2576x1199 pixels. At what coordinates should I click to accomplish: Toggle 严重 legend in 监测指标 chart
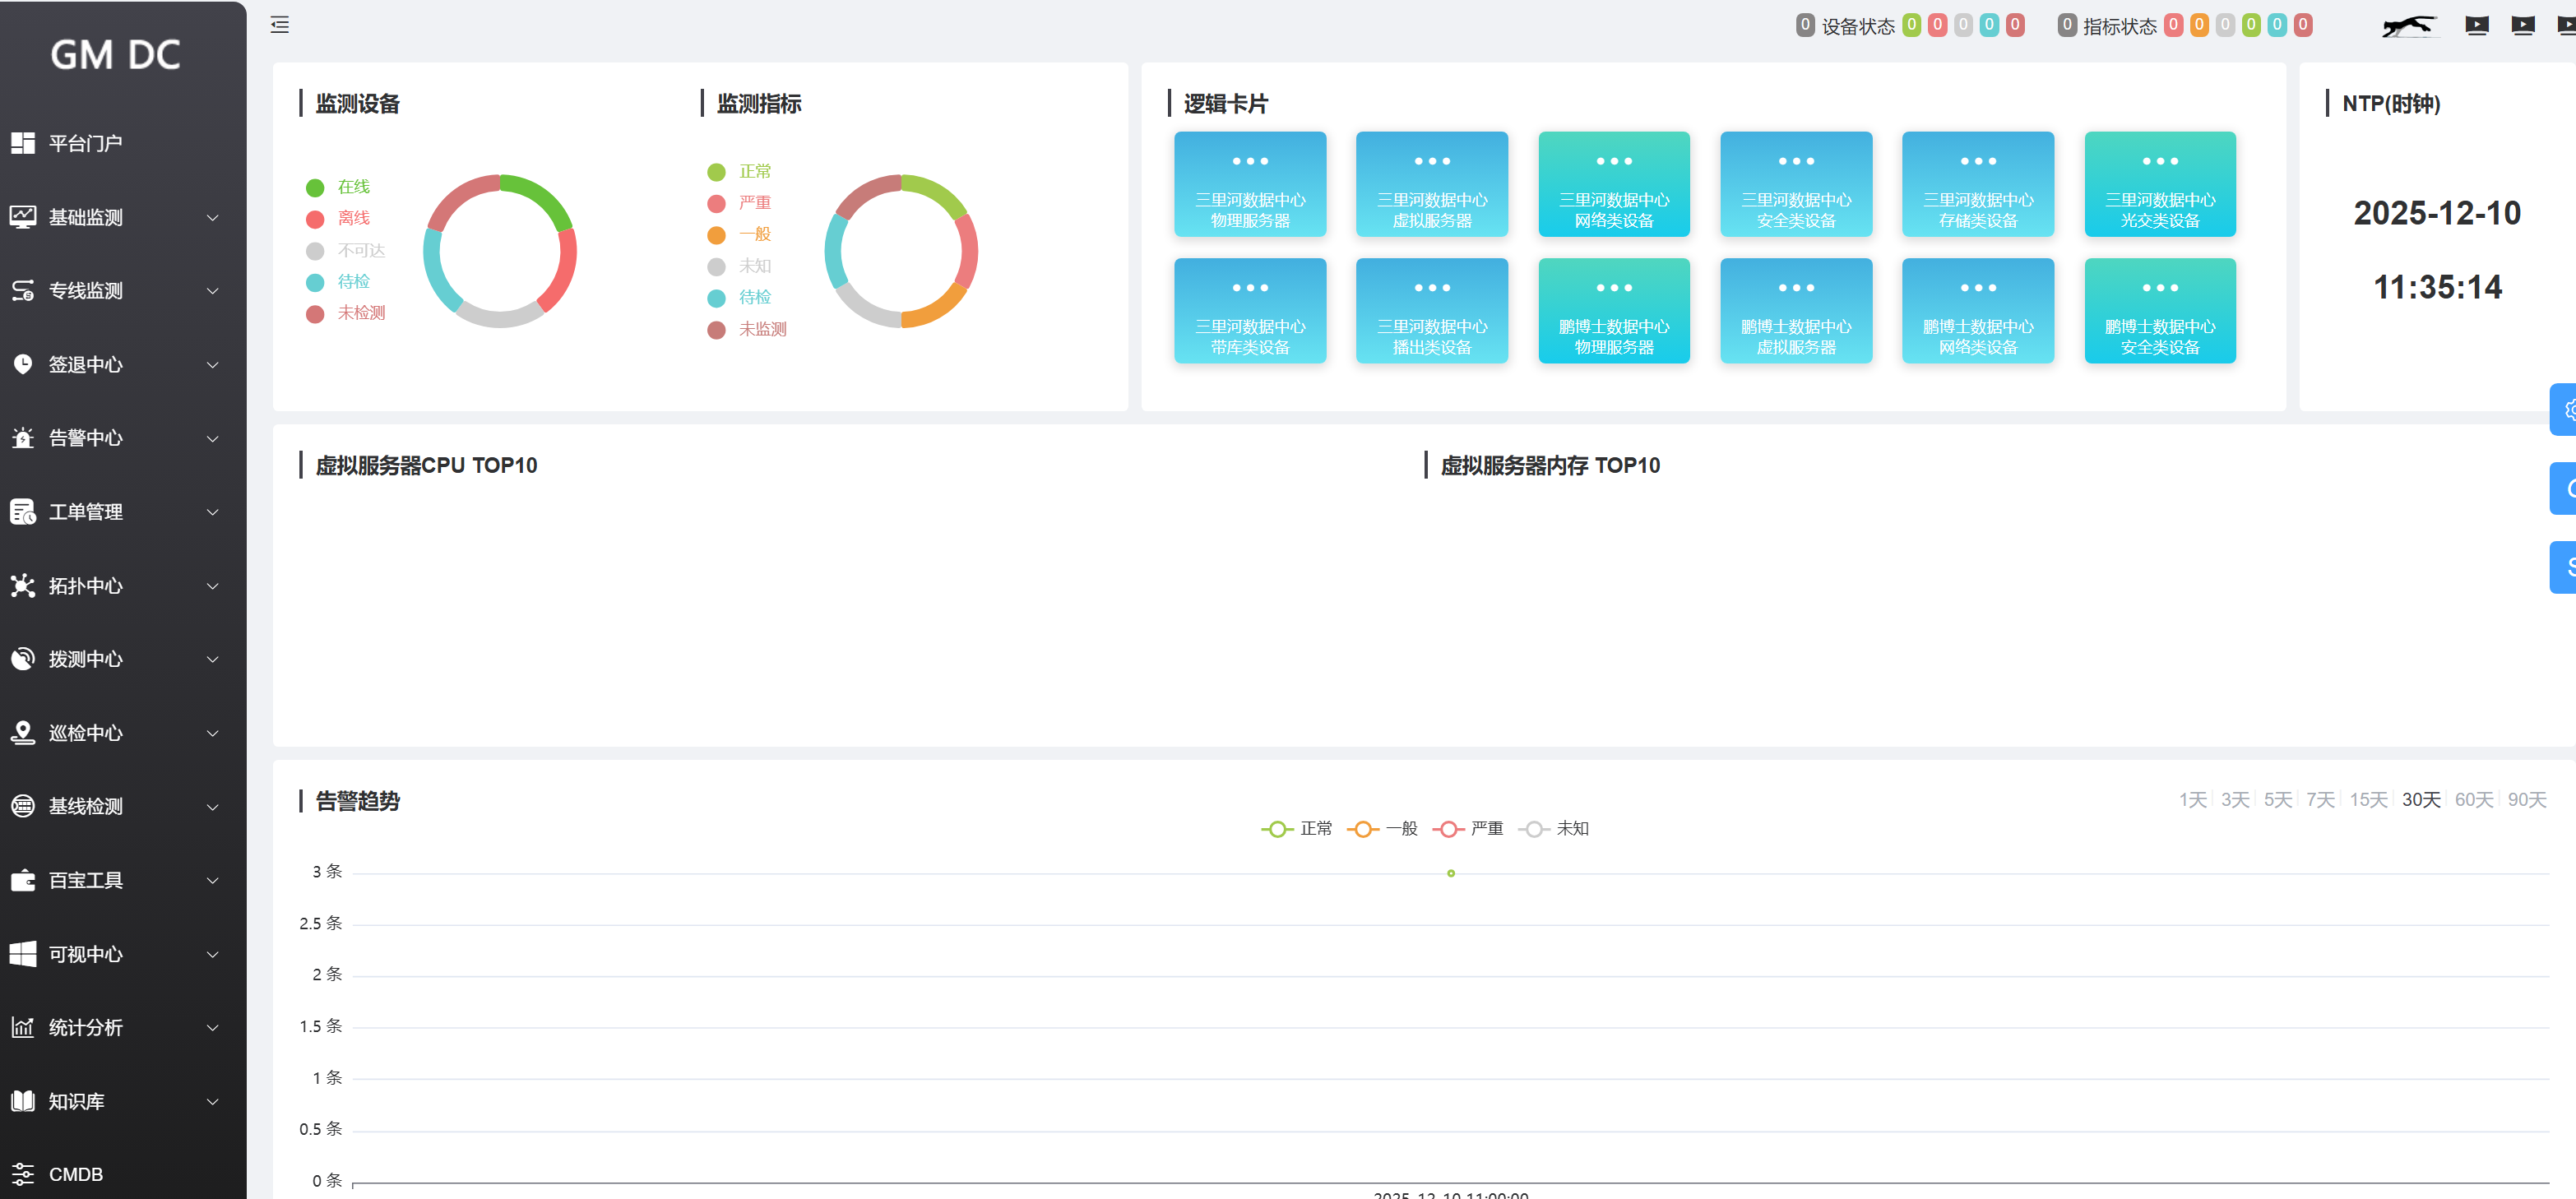coord(740,203)
